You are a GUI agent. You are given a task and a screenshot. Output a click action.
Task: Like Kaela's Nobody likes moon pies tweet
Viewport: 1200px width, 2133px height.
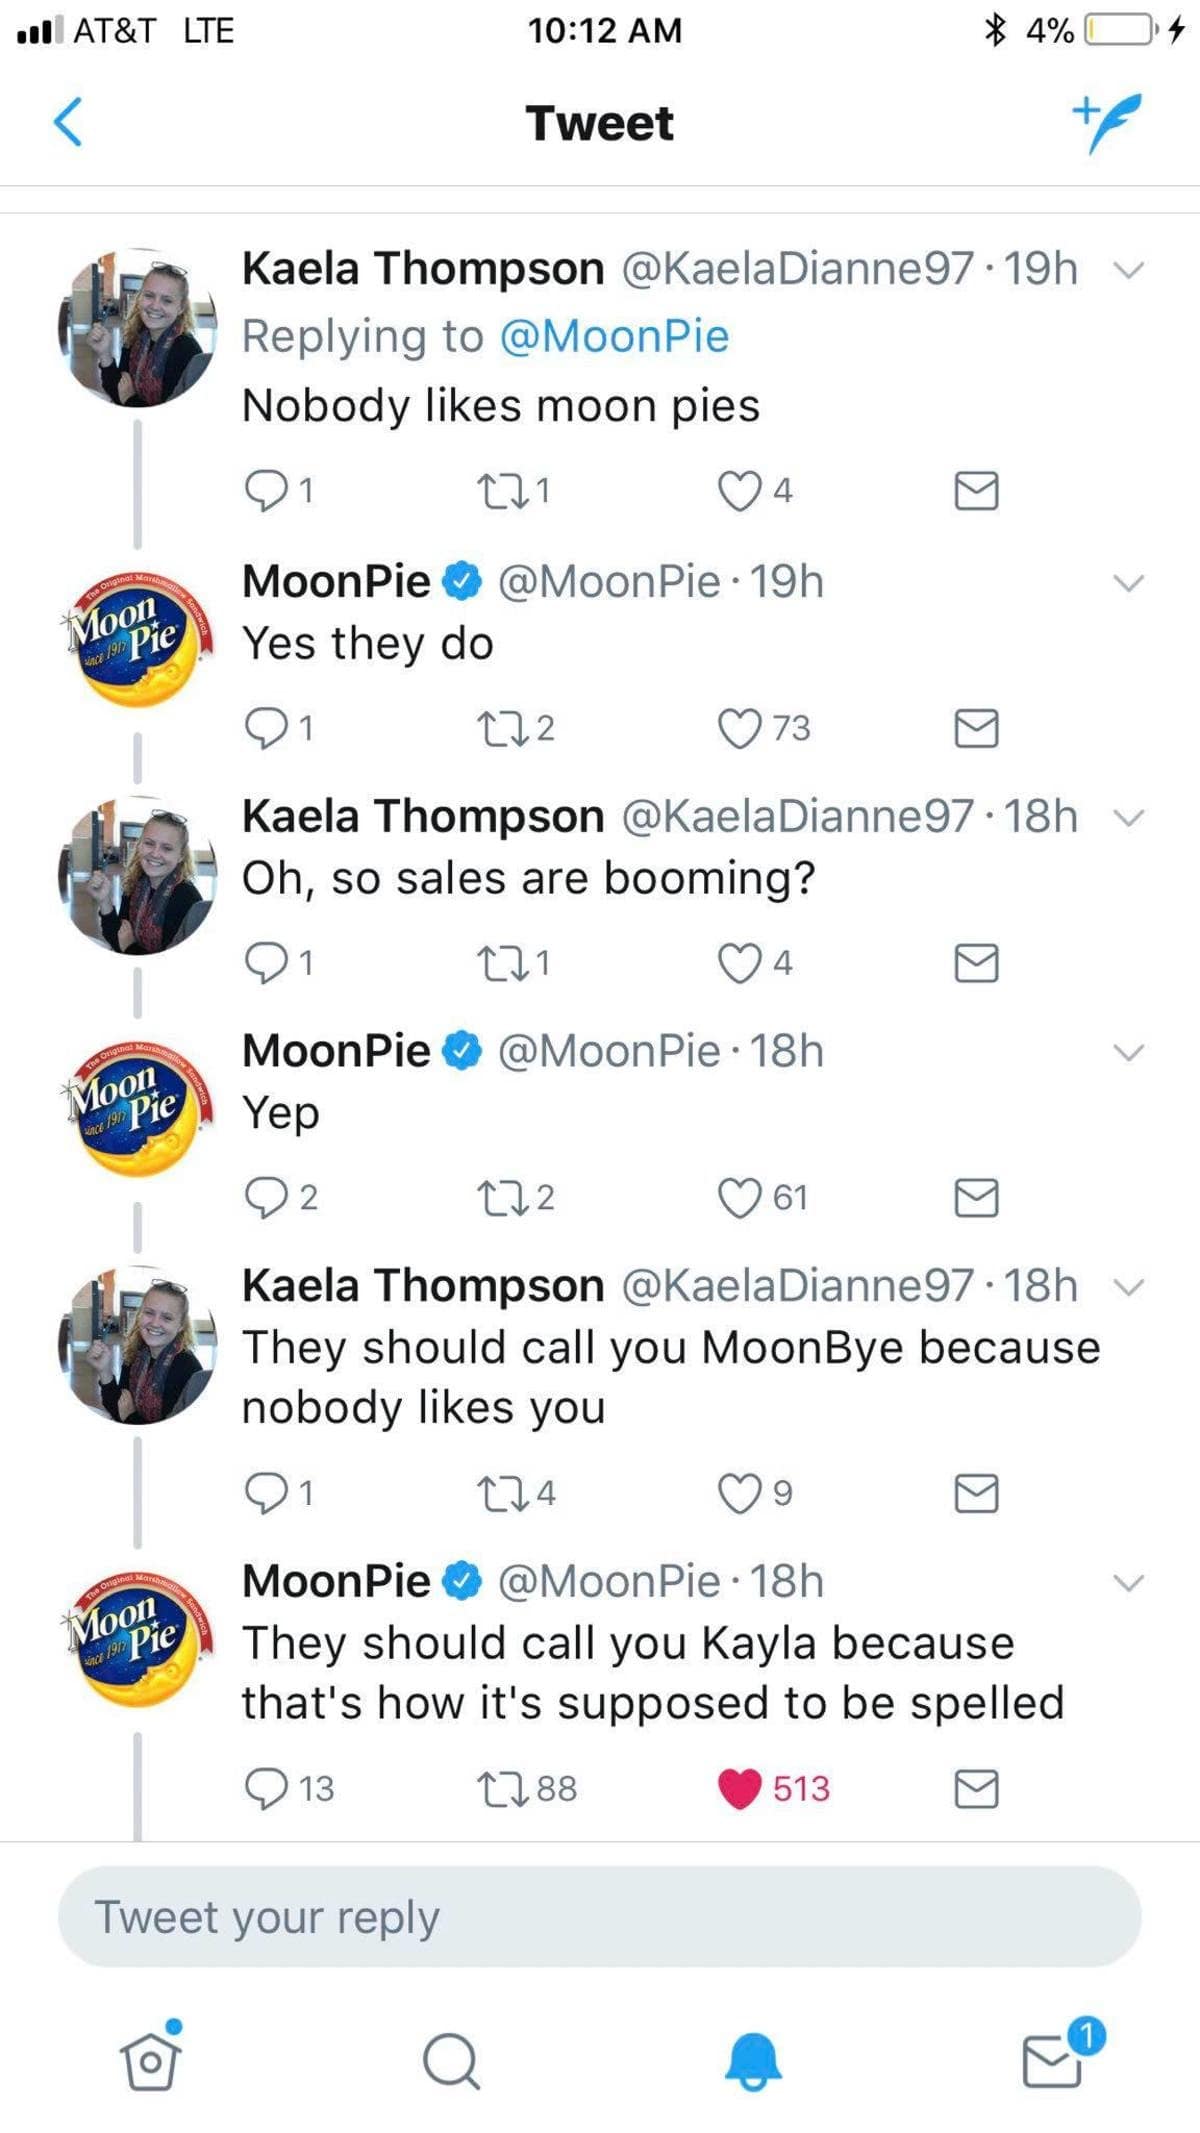pos(740,489)
